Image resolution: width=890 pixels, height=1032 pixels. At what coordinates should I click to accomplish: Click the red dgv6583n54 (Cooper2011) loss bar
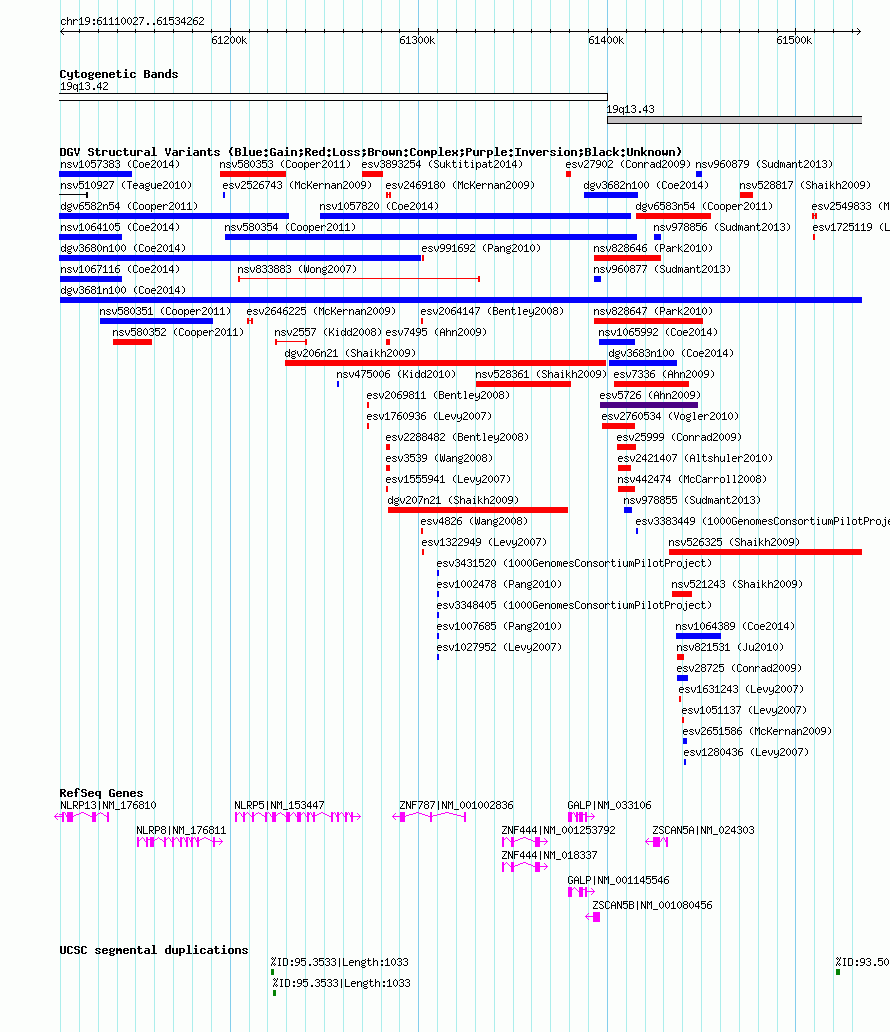[x=673, y=216]
